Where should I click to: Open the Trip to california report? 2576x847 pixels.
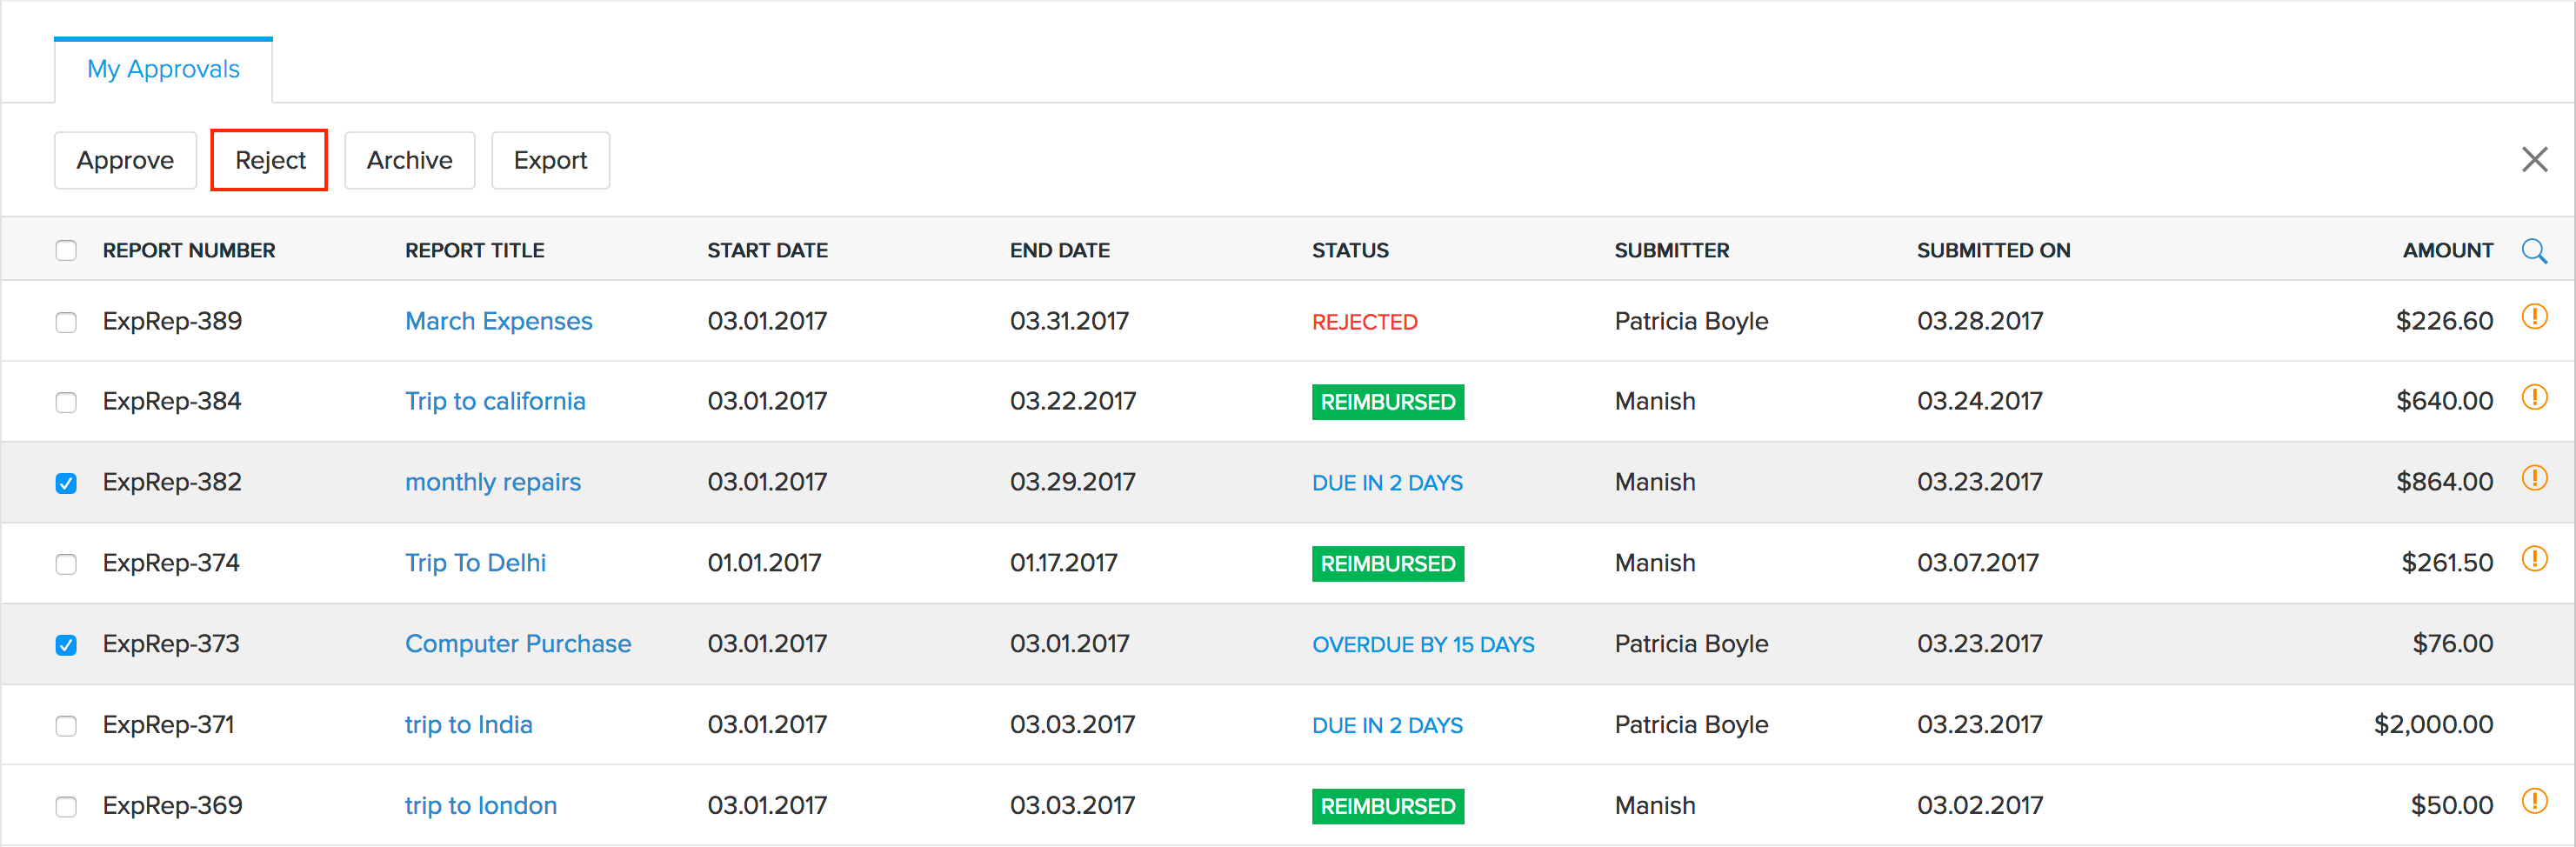pos(495,401)
